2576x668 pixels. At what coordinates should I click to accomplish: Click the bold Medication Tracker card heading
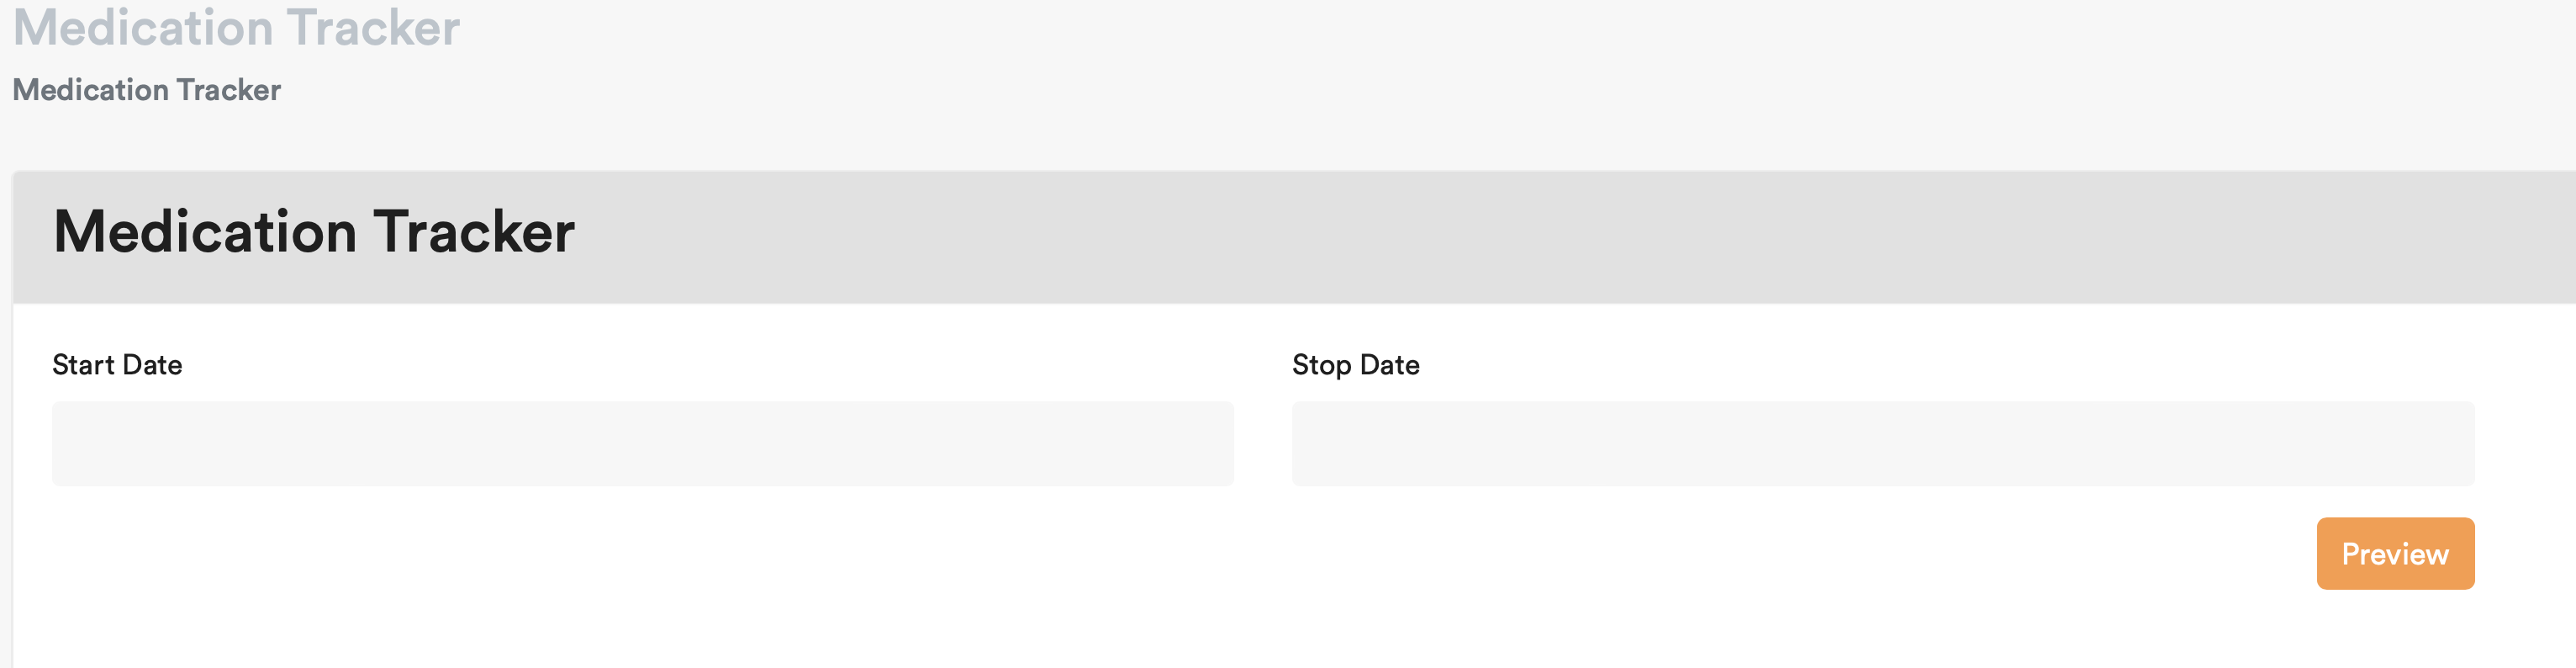pyautogui.click(x=314, y=232)
